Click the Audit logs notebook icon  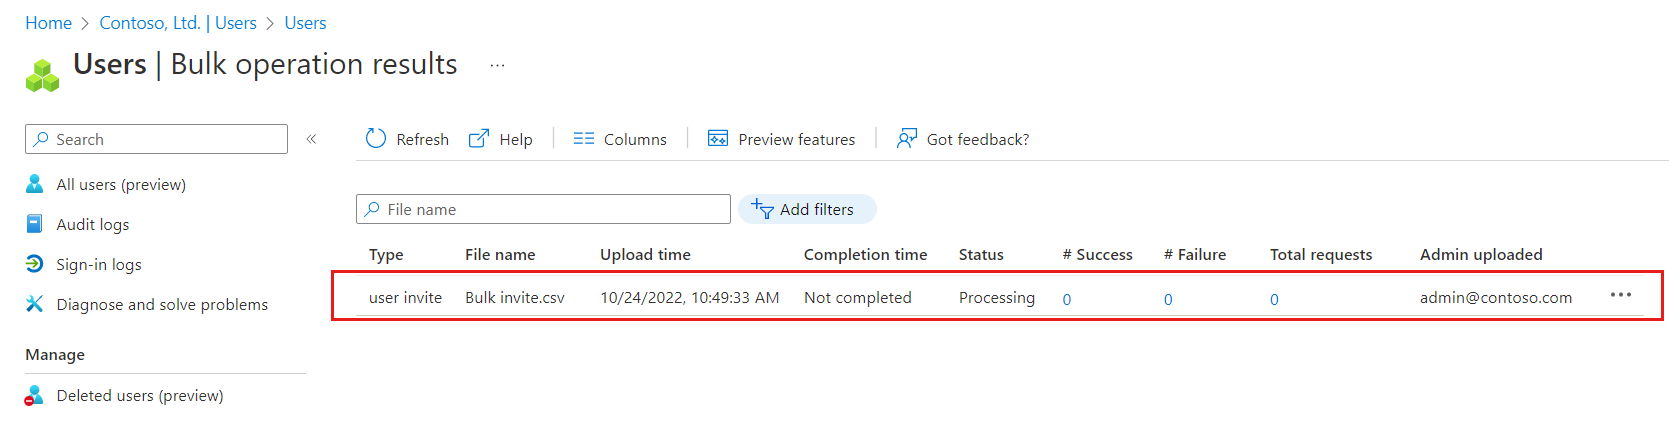click(34, 224)
